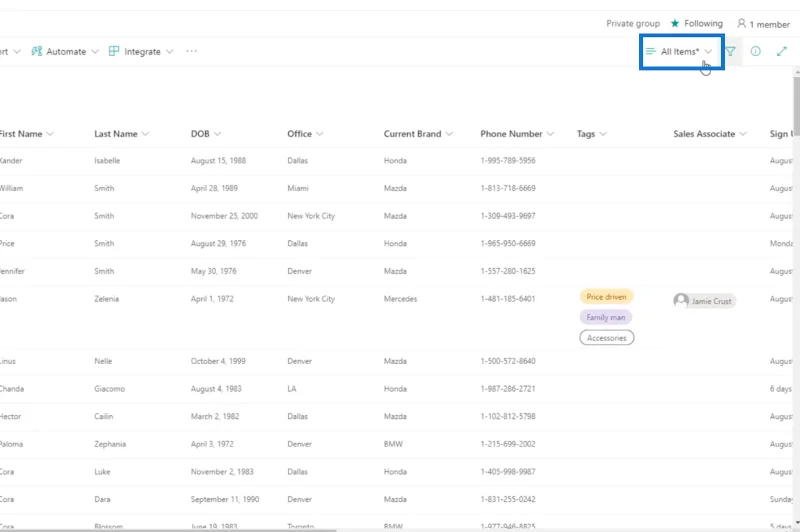Click the purple Family man tag
The height and width of the screenshot is (532, 800).
[x=606, y=317]
